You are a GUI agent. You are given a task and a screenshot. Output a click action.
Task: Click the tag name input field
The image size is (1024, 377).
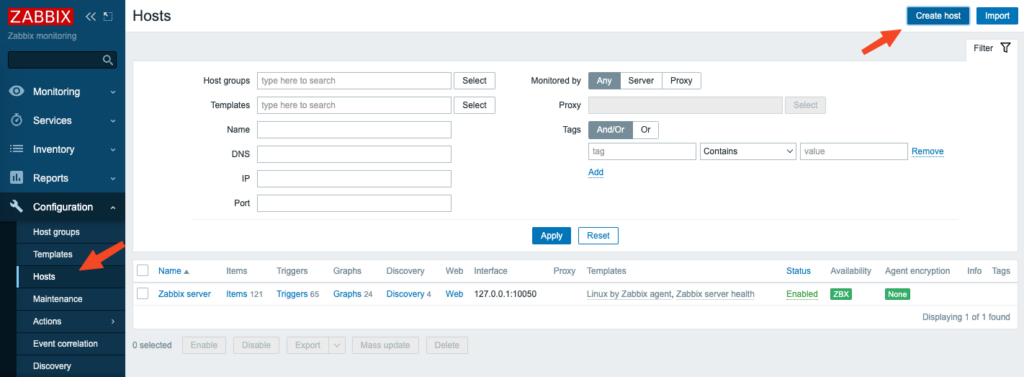[x=642, y=152]
